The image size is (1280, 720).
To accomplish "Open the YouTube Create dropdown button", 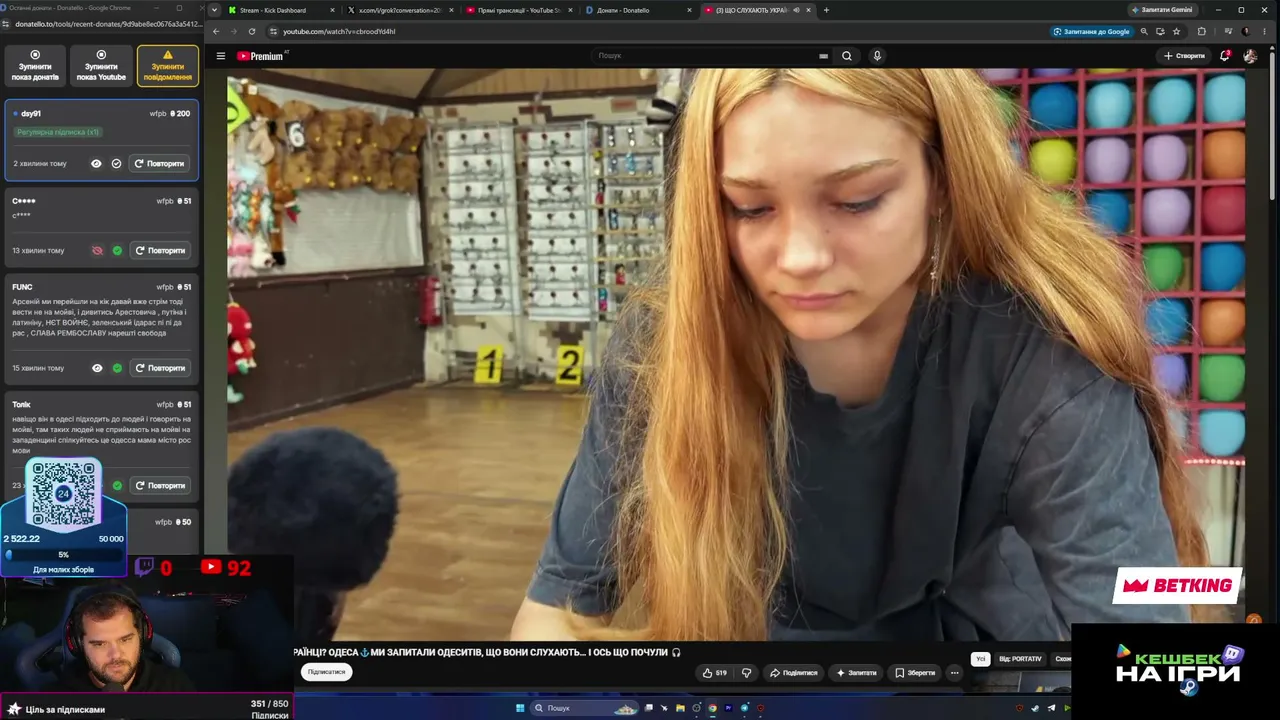I will click(x=1185, y=56).
